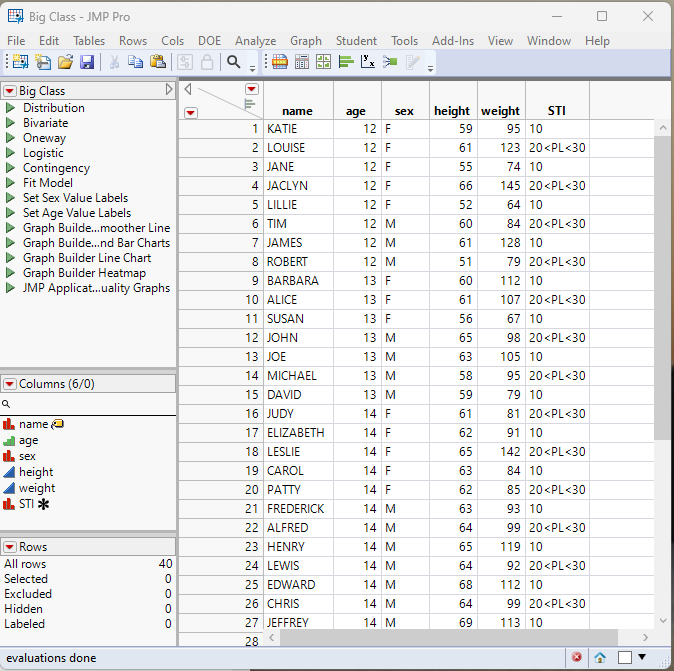This screenshot has height=671, width=674.
Task: Collapse the Big Class table panel
Action: pos(169,91)
